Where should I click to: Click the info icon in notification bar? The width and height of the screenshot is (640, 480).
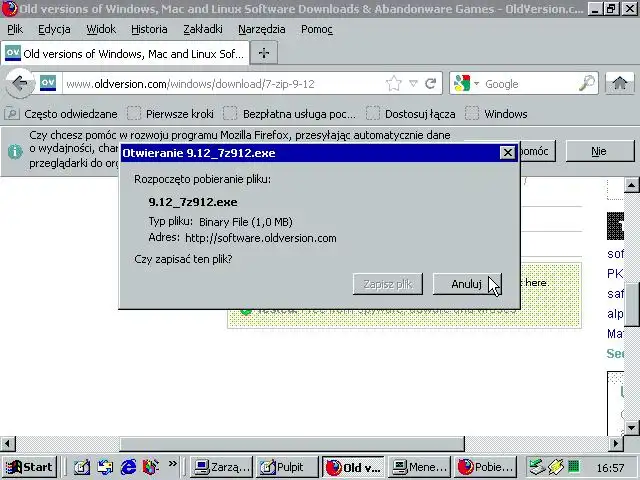pyautogui.click(x=15, y=151)
